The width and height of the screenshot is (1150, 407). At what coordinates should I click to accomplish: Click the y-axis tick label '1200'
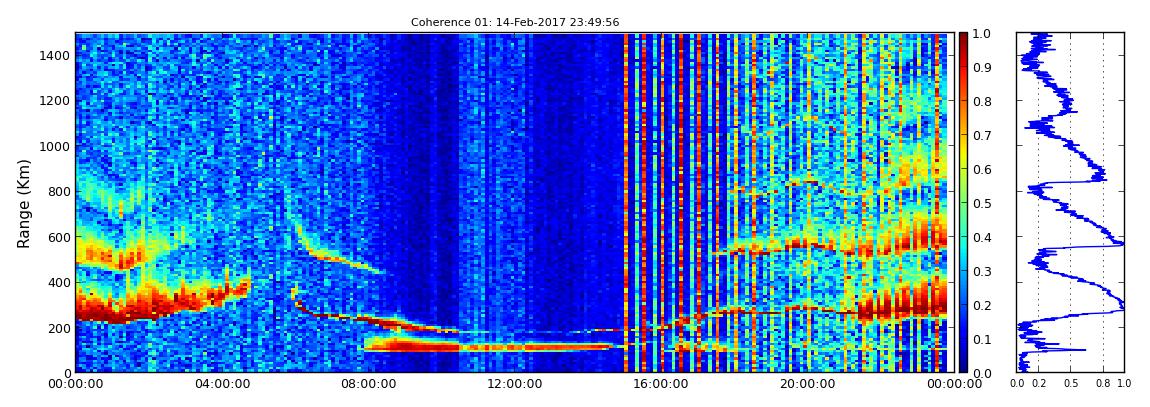[54, 100]
